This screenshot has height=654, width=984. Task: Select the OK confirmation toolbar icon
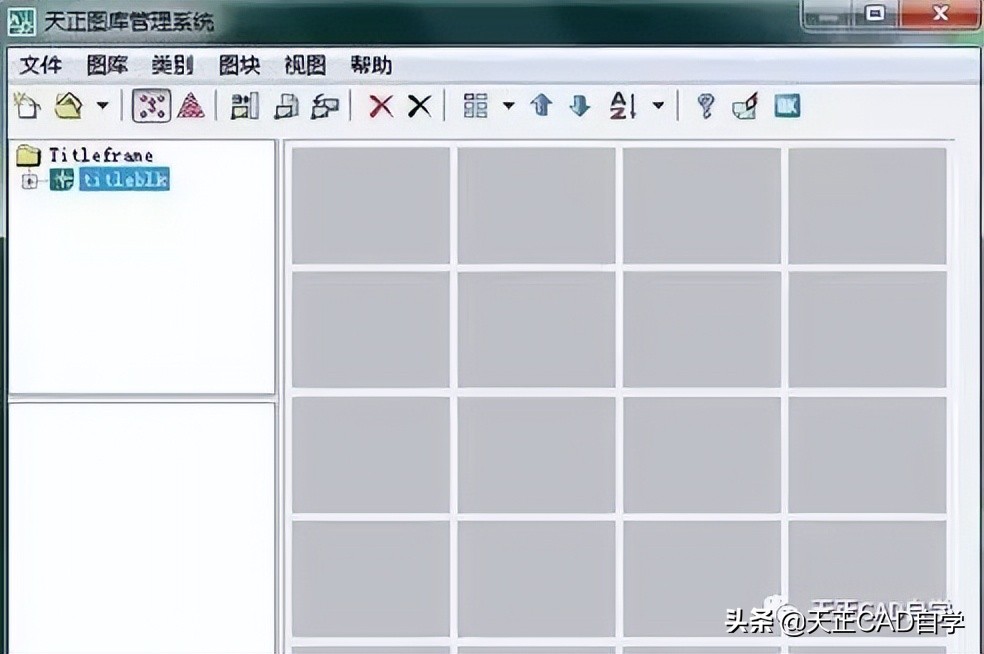(x=787, y=105)
